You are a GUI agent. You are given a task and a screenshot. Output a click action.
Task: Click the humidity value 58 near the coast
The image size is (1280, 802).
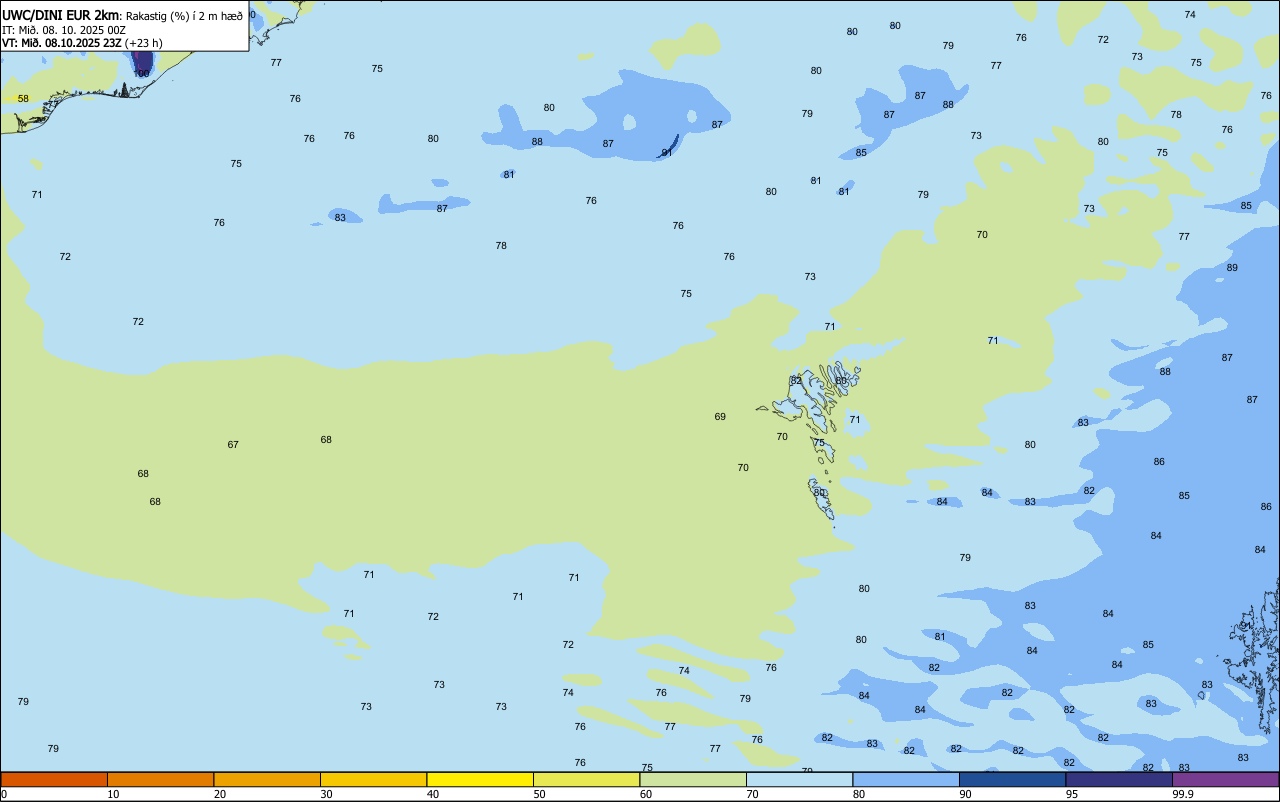[x=23, y=99]
